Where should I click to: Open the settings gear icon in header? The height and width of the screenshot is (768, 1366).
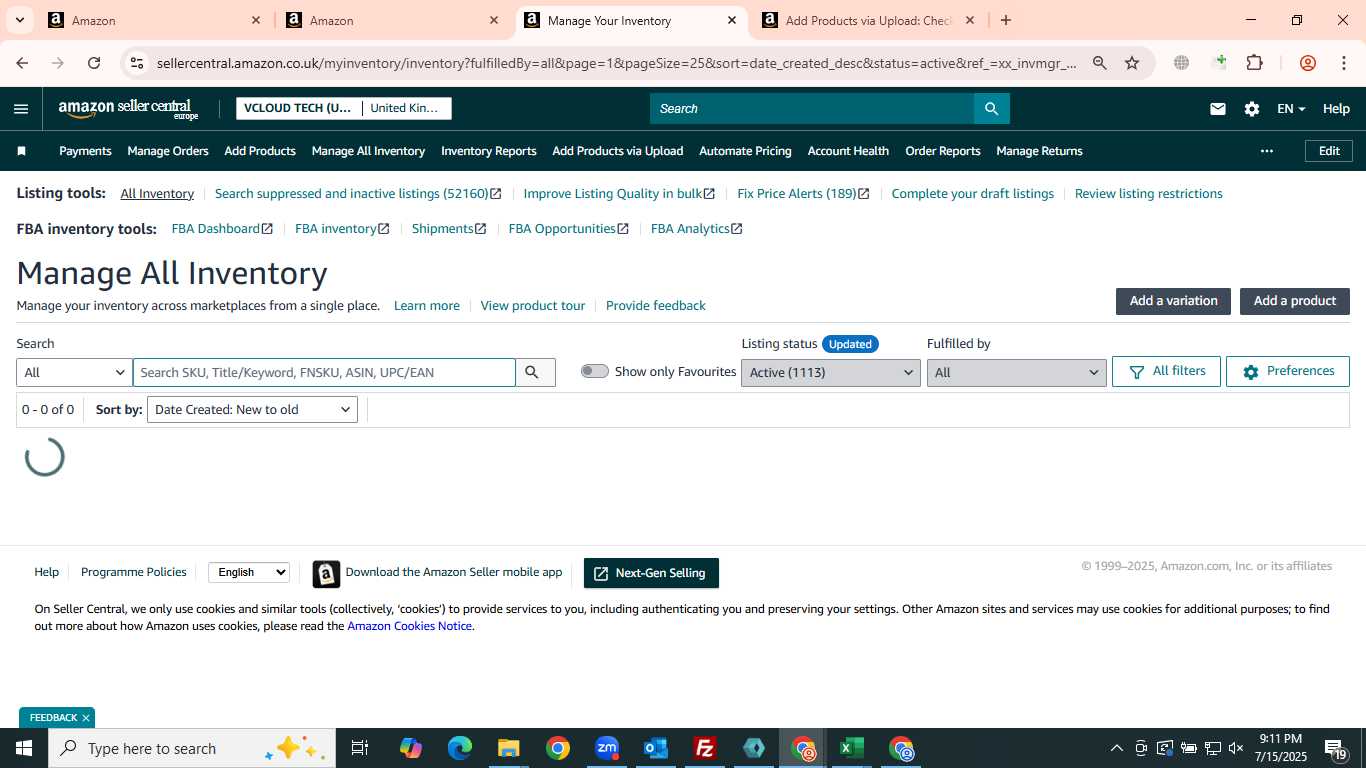tap(1252, 109)
